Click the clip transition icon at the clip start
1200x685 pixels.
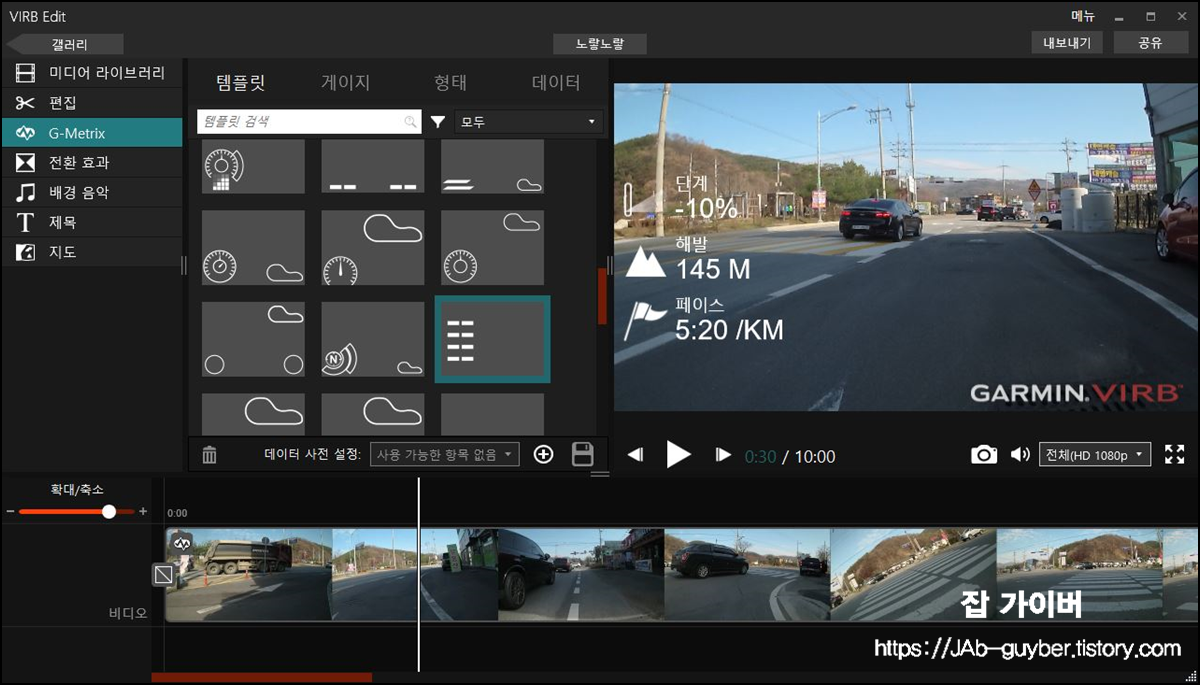[164, 575]
